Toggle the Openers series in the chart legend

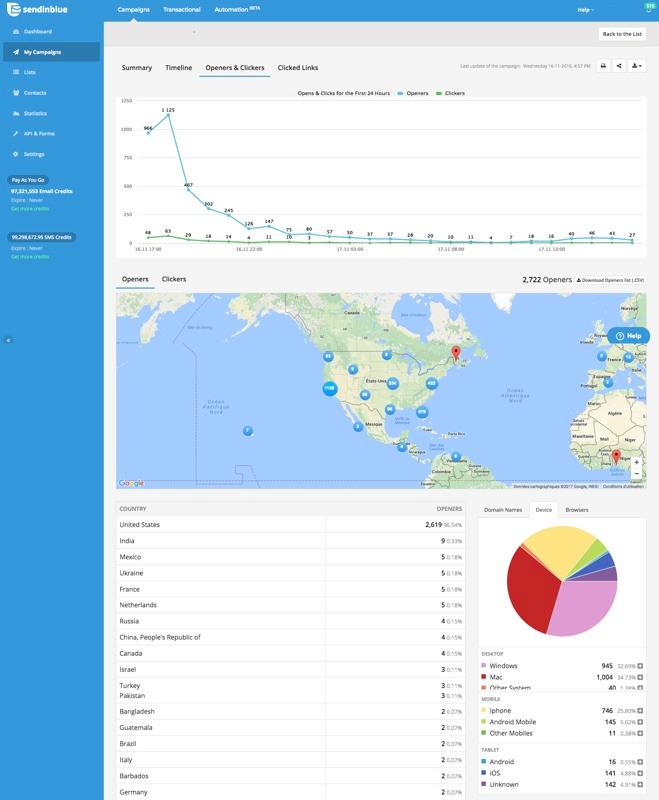415,93
